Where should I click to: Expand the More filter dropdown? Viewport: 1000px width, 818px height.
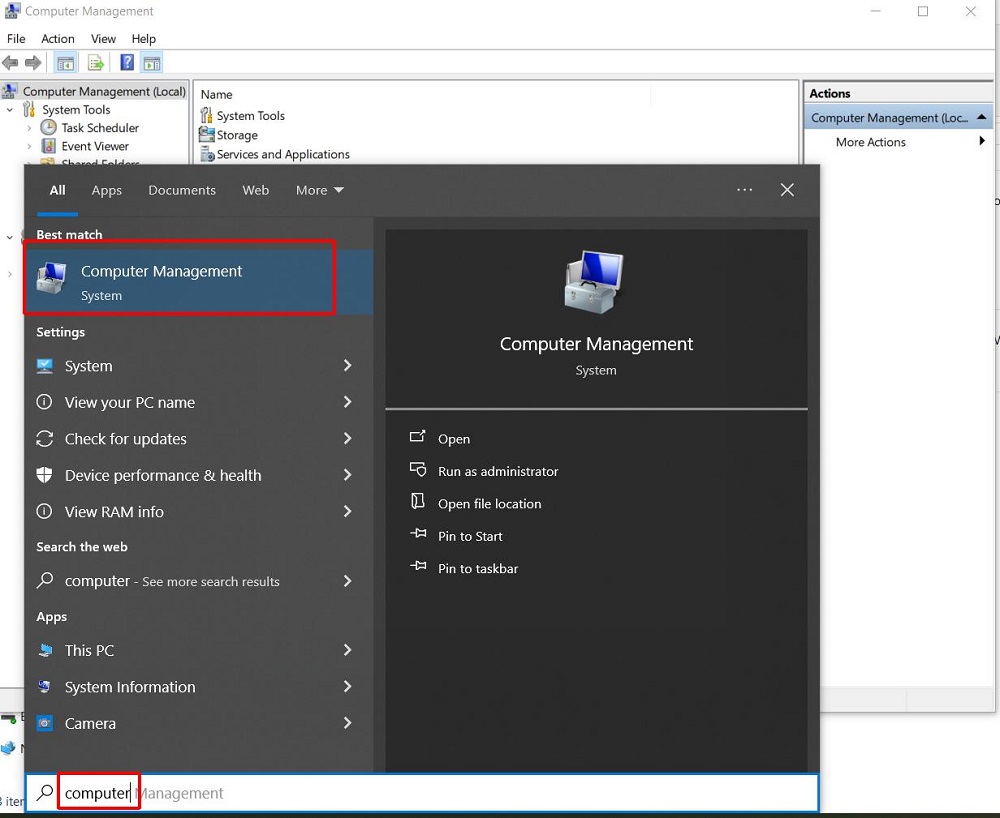coord(319,190)
